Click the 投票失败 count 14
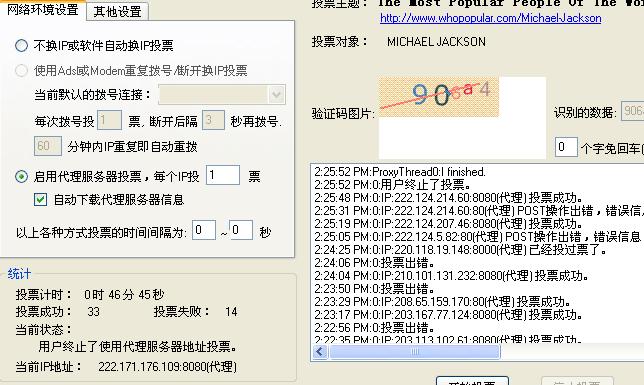 pyautogui.click(x=231, y=312)
